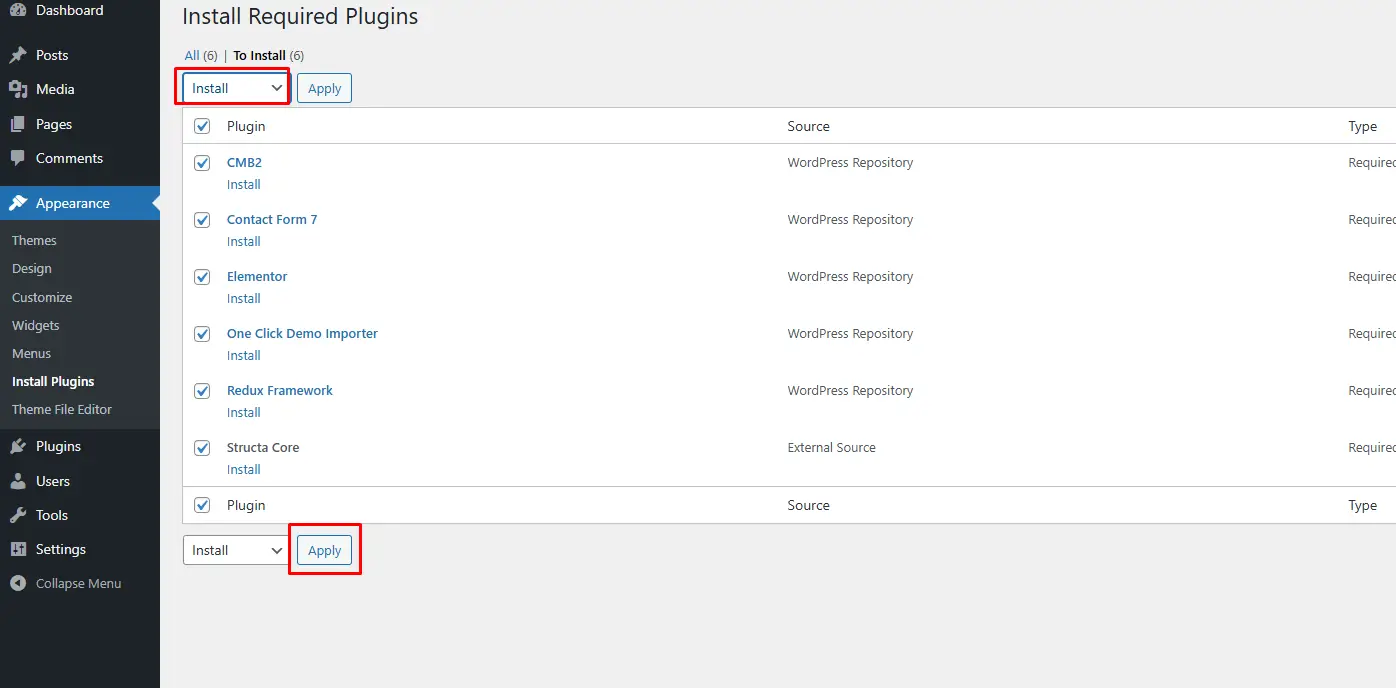This screenshot has width=1396, height=688.
Task: Click the Pages icon in sidebar
Action: 18,124
